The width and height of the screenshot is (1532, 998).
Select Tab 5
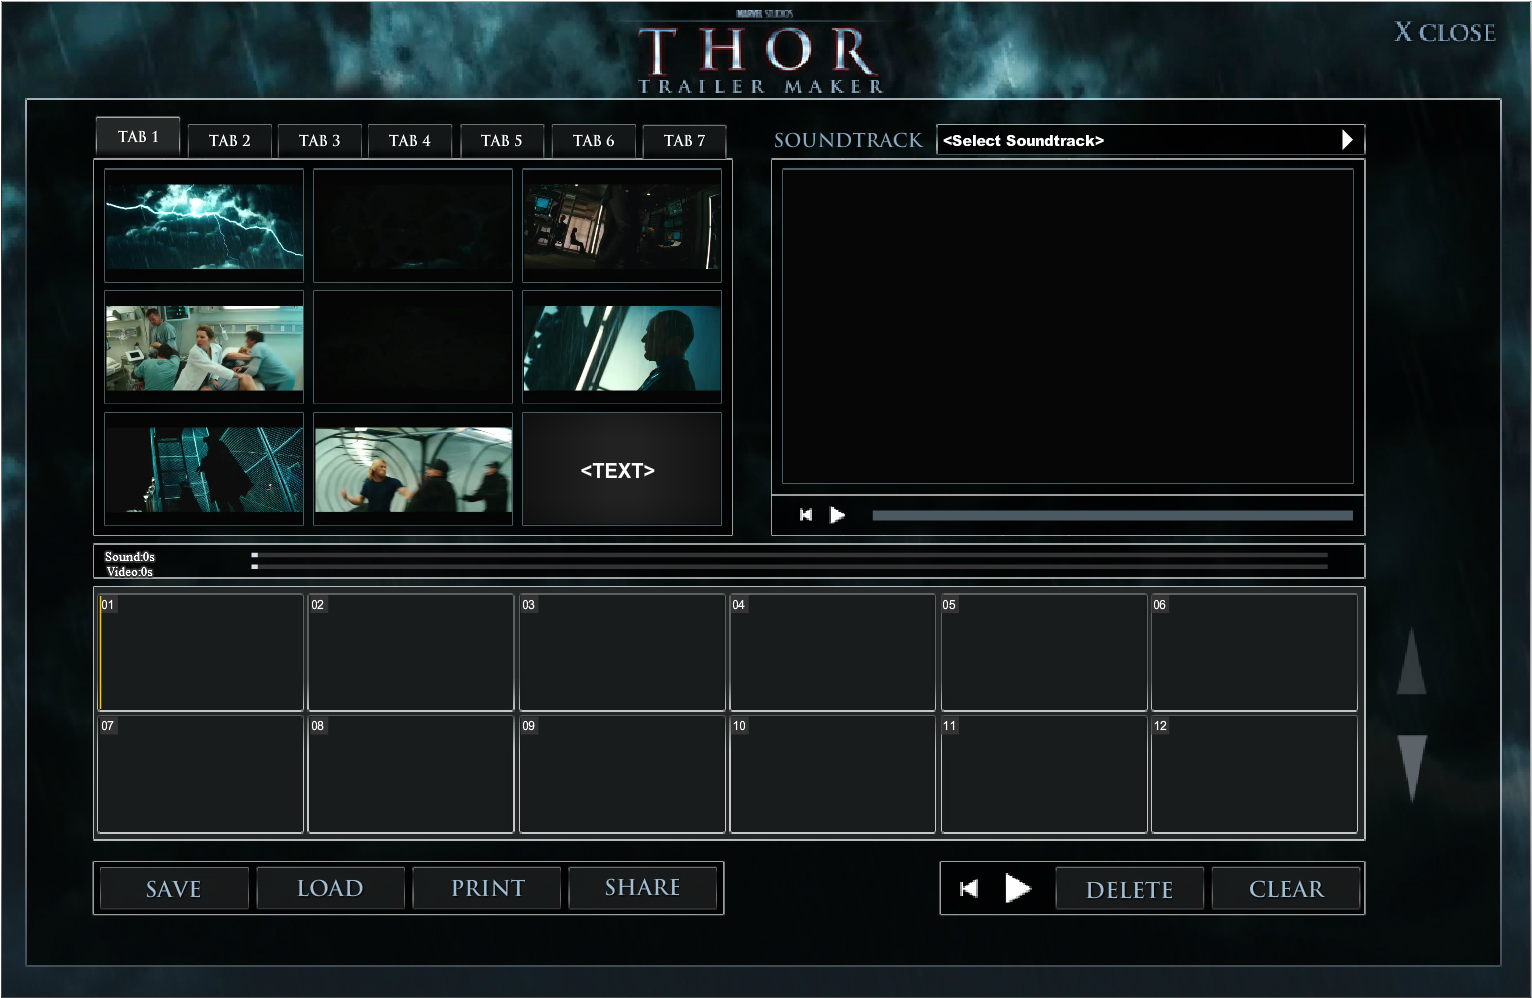502,141
